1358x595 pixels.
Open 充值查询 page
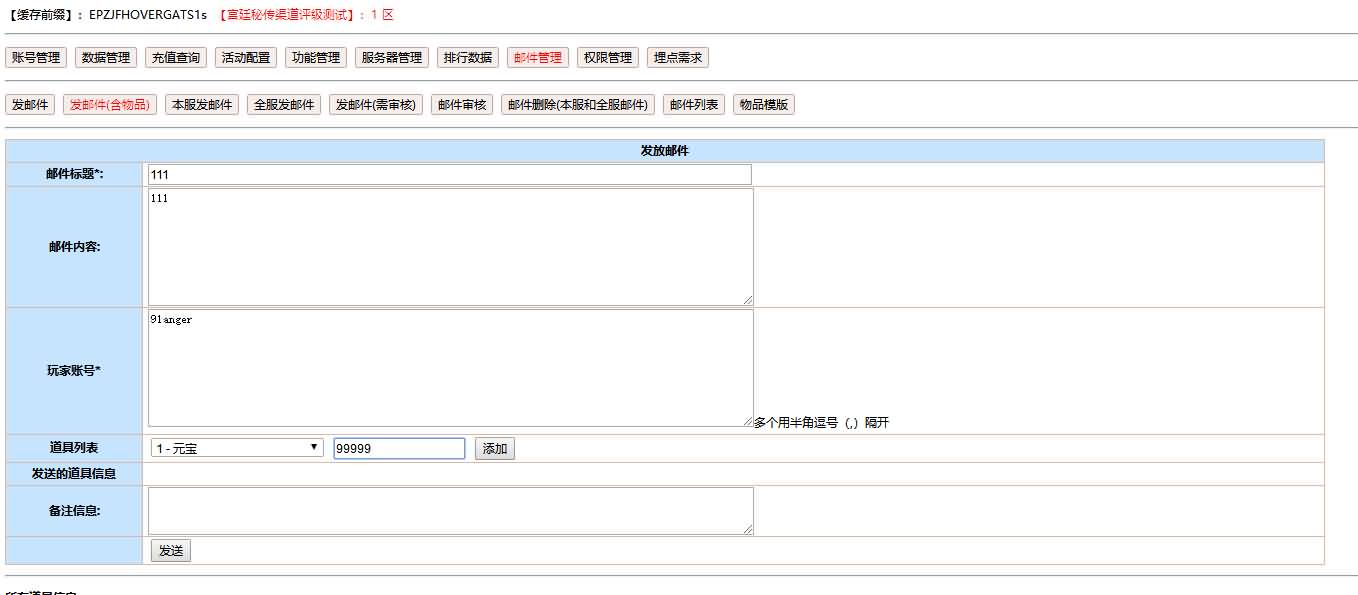[x=176, y=58]
